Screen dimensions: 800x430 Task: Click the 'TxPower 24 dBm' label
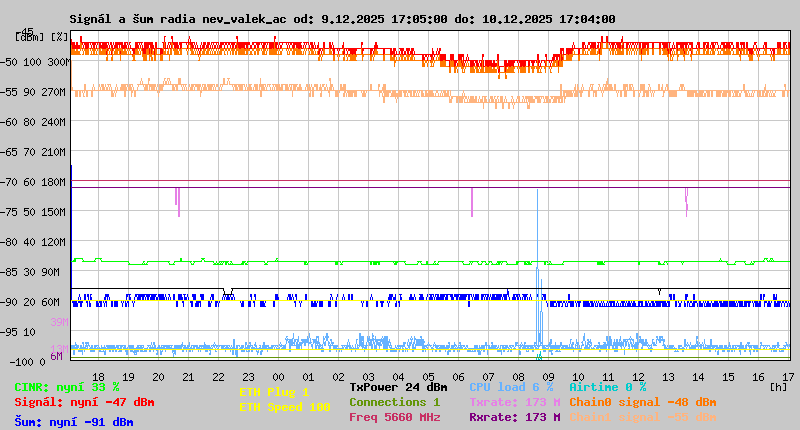coord(398,387)
